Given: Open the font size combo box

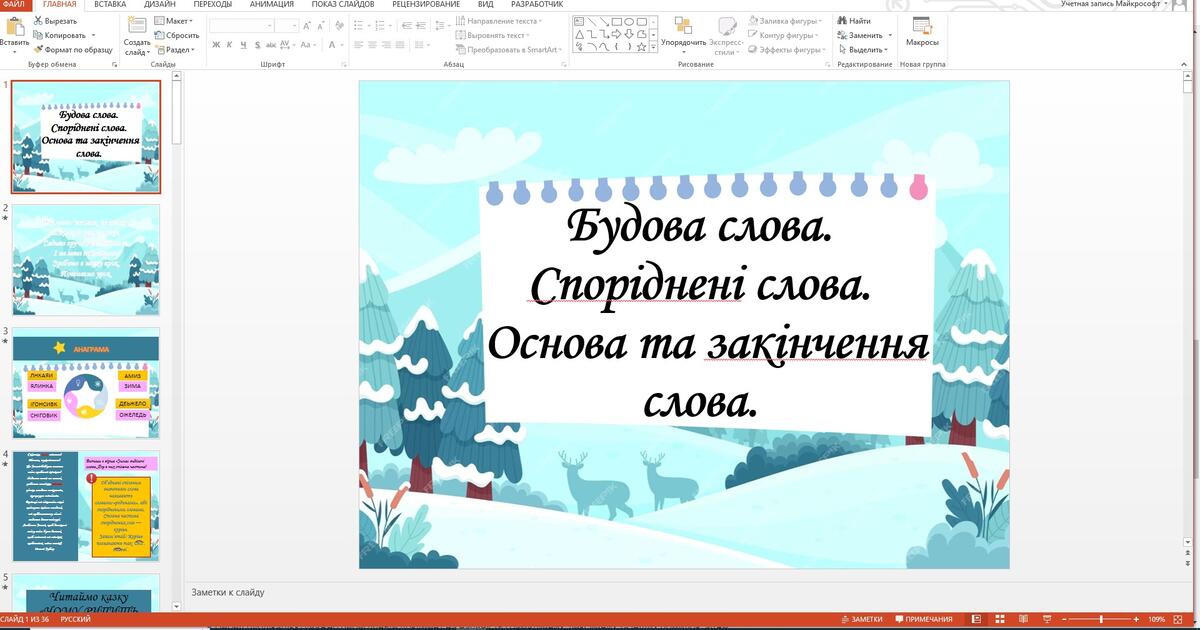Looking at the screenshot, I should point(287,26).
